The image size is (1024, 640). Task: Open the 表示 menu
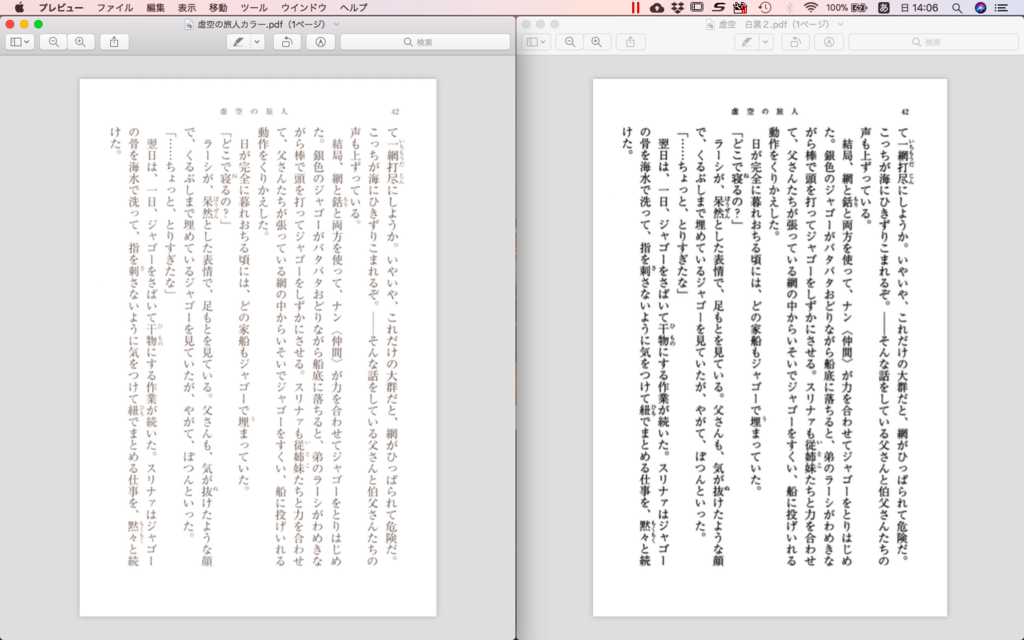pyautogui.click(x=185, y=8)
